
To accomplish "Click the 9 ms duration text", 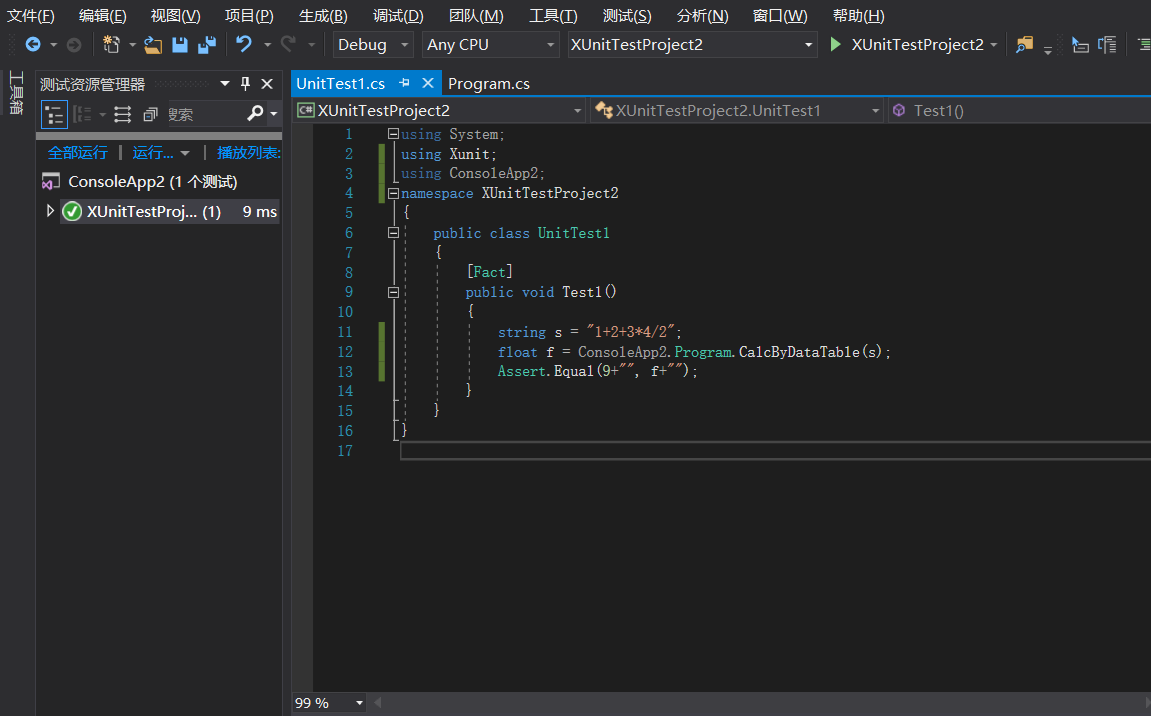I will 260,211.
